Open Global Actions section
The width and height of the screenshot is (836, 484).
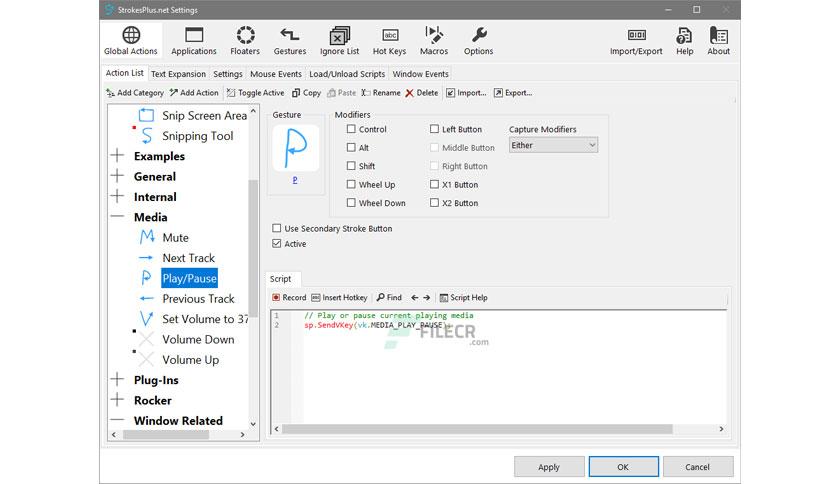point(131,41)
